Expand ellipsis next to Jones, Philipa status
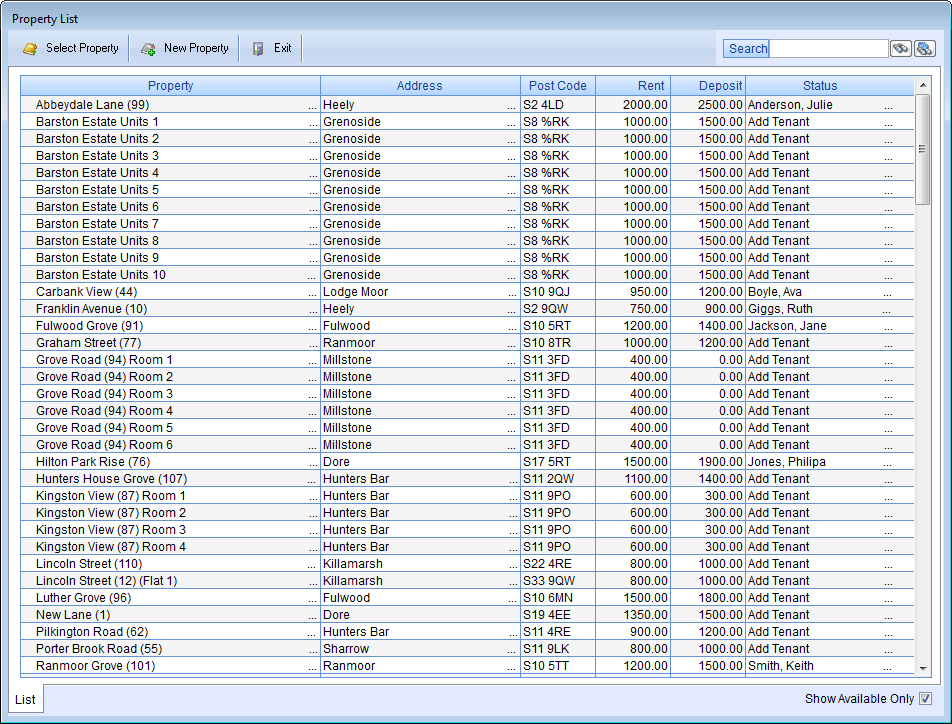 pos(887,463)
